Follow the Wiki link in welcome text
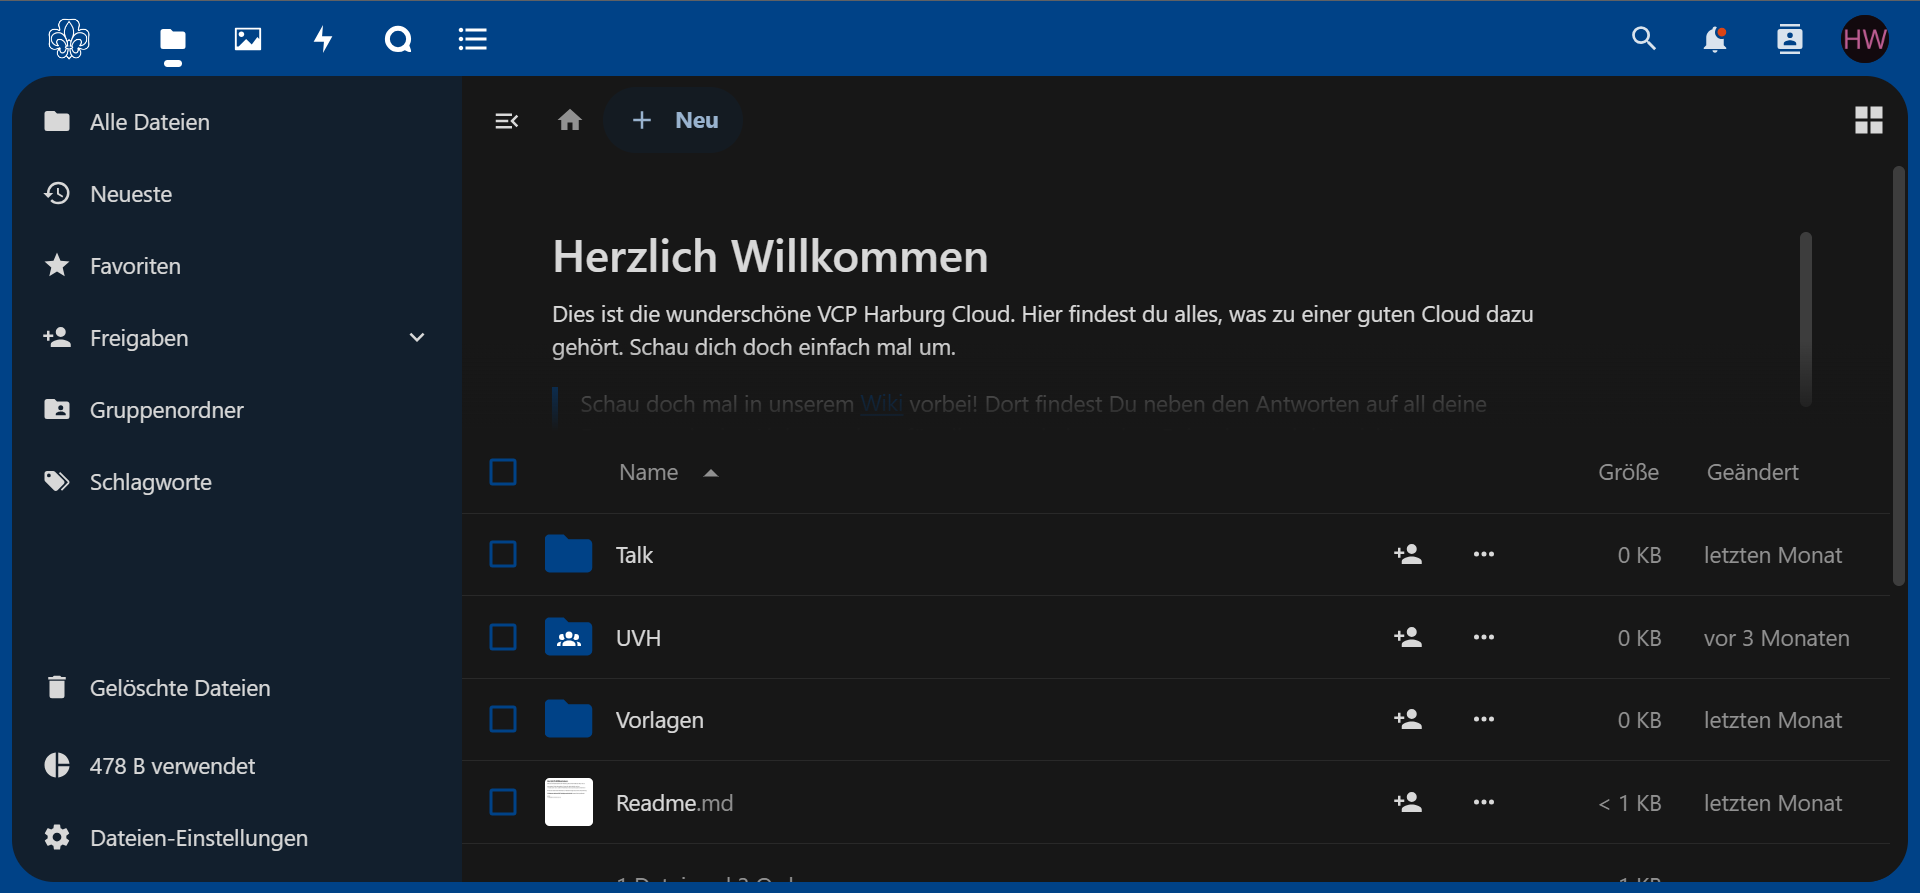 pos(881,404)
